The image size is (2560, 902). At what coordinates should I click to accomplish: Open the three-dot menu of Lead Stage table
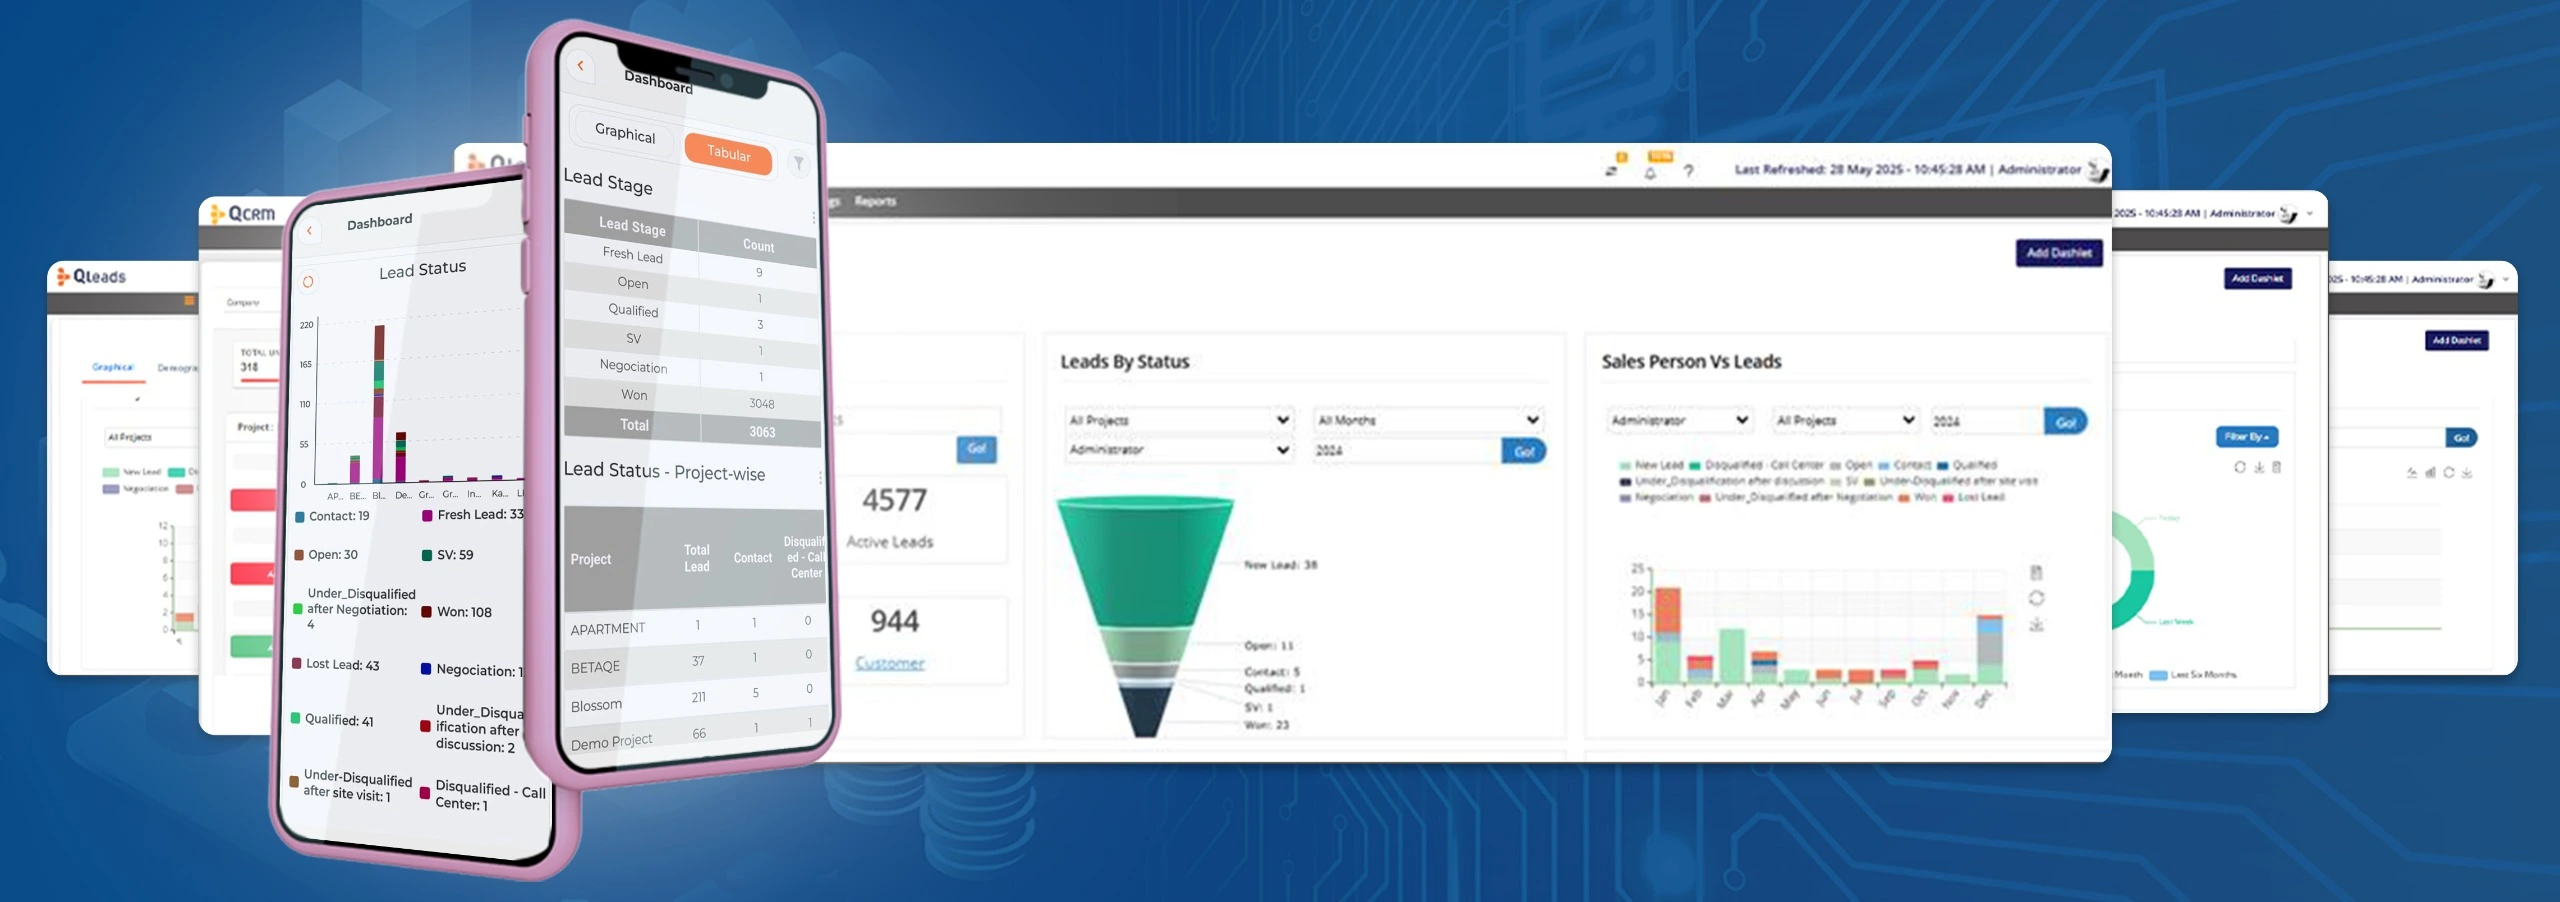814,217
